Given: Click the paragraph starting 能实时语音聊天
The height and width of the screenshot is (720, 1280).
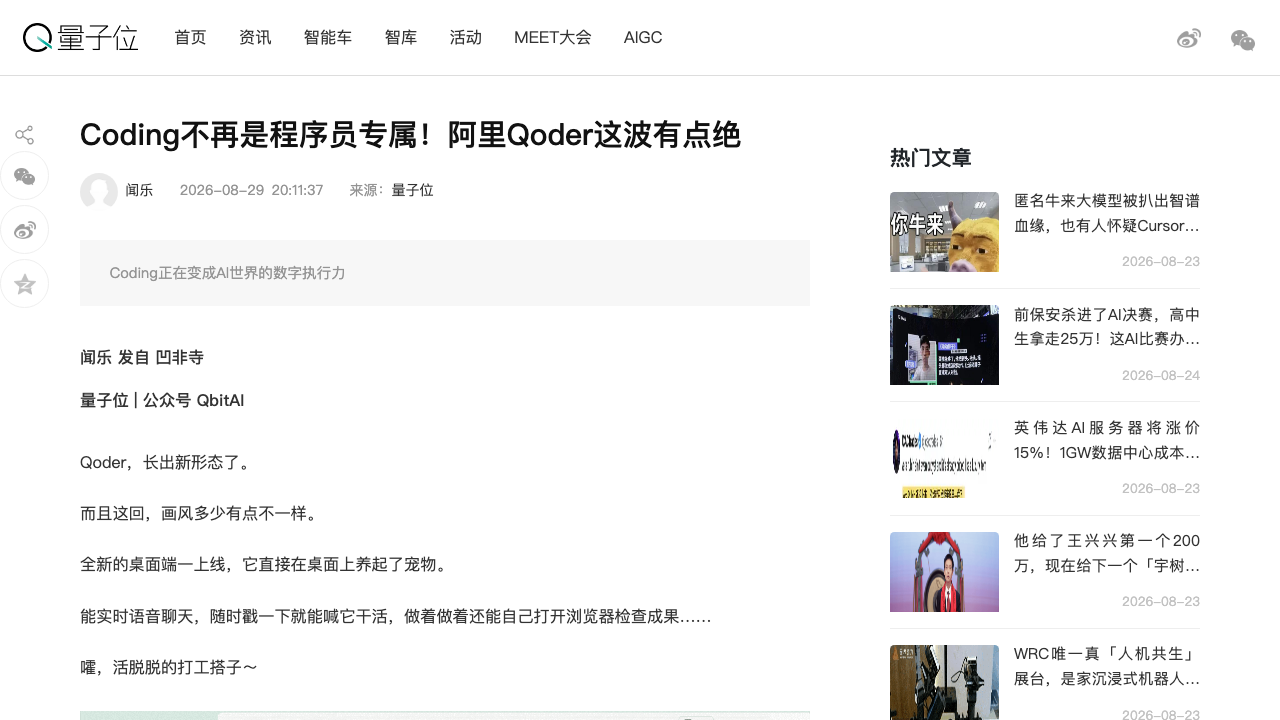Looking at the screenshot, I should pos(395,616).
